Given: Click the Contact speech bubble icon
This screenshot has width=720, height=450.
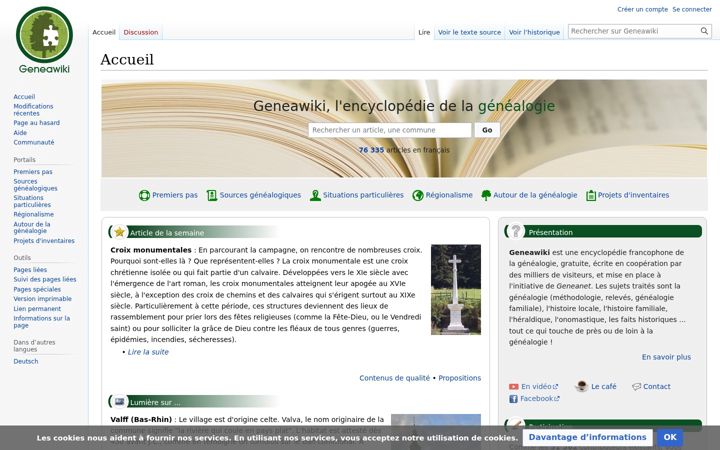Looking at the screenshot, I should [636, 387].
